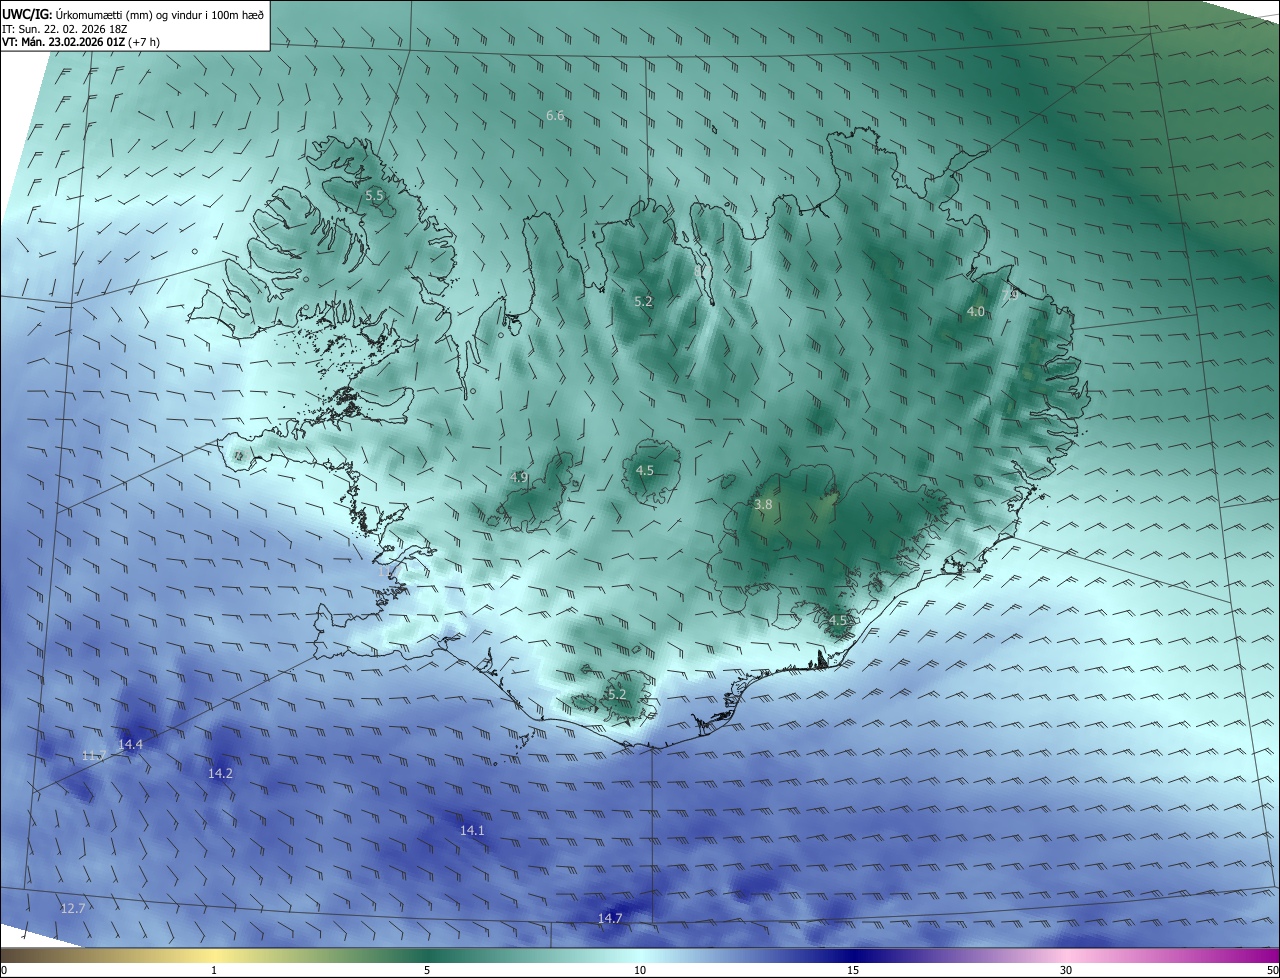Click the color scale tick labeled 30

coord(1066,970)
